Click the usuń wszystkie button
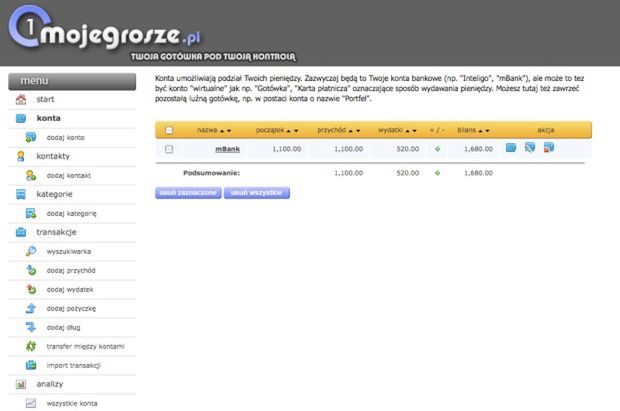 [x=257, y=193]
